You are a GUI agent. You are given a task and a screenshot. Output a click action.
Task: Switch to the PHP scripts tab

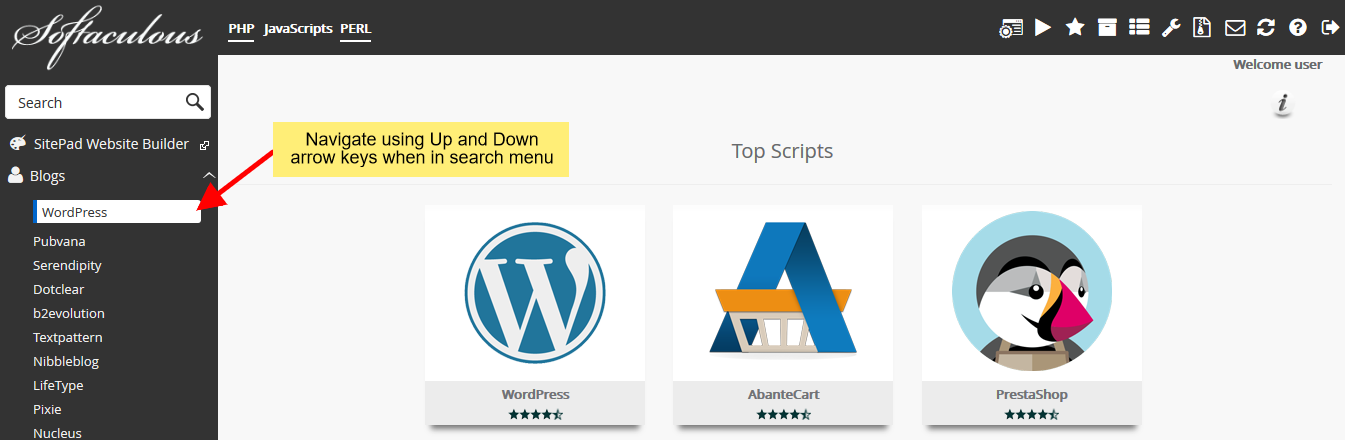[241, 29]
